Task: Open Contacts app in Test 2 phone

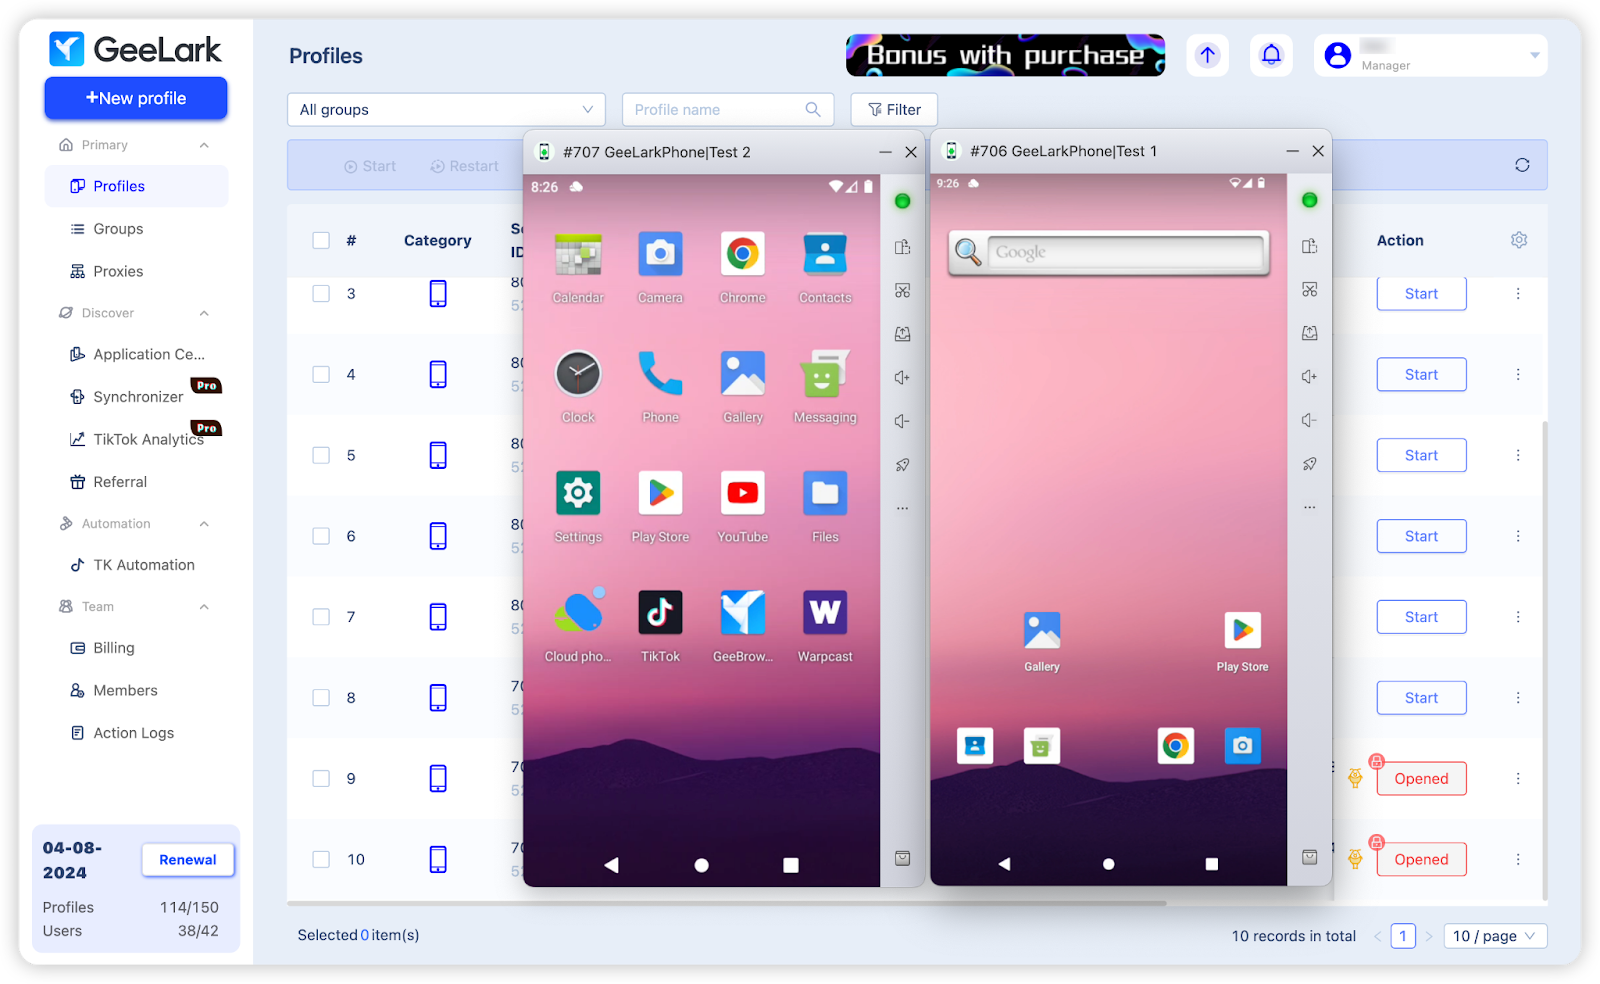Action: [825, 254]
